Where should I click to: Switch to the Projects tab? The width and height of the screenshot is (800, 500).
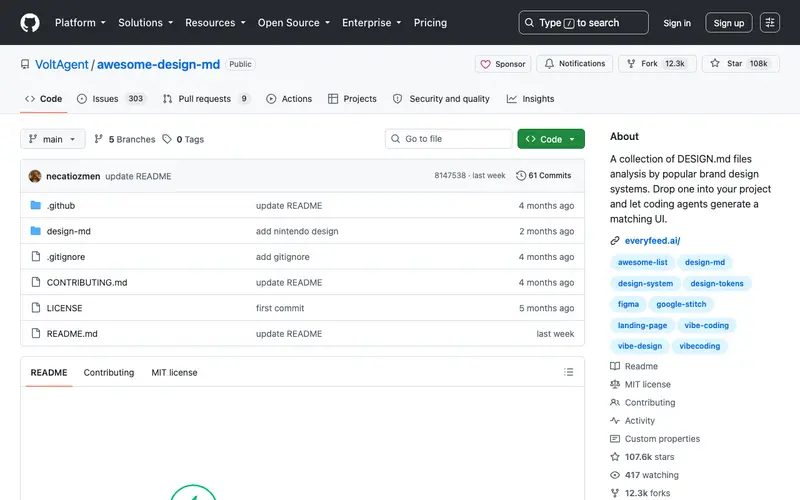pyautogui.click(x=352, y=99)
